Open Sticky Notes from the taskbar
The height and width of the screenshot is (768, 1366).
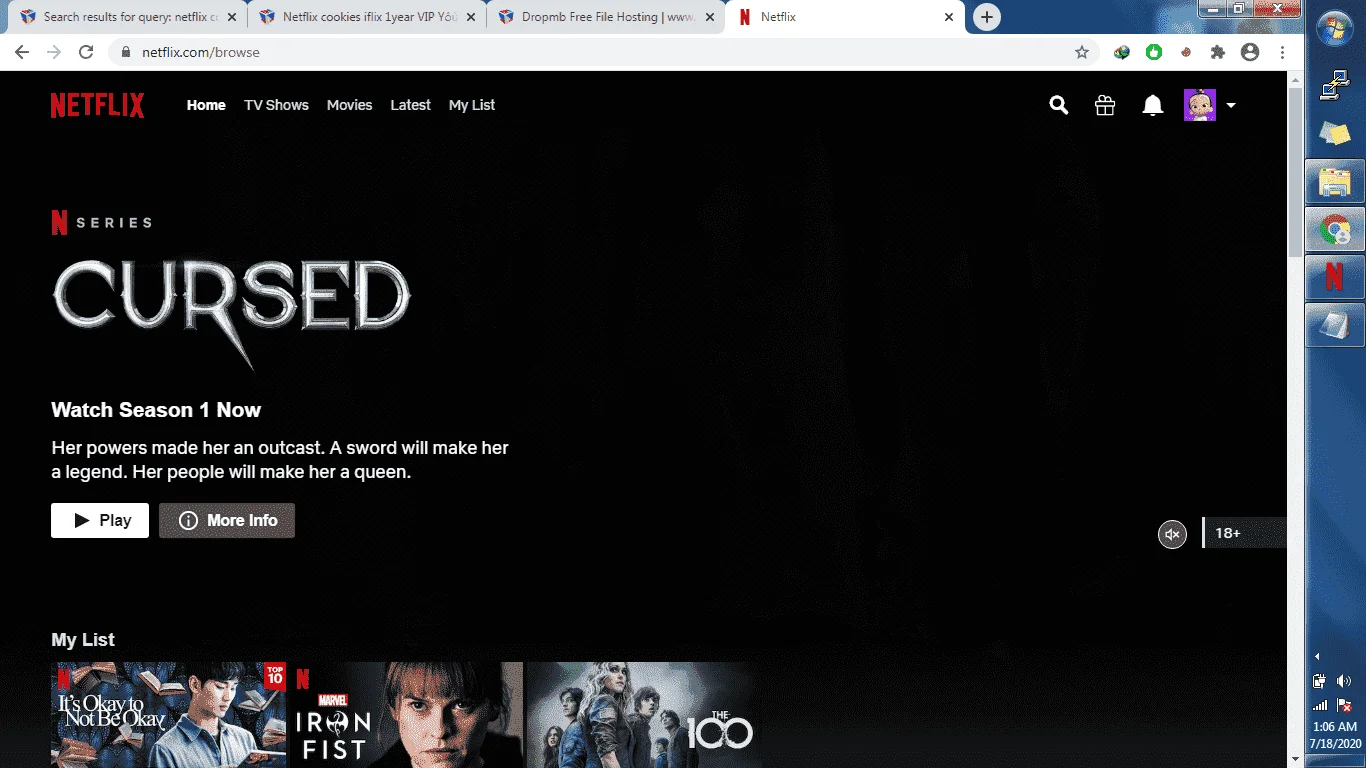tap(1335, 133)
